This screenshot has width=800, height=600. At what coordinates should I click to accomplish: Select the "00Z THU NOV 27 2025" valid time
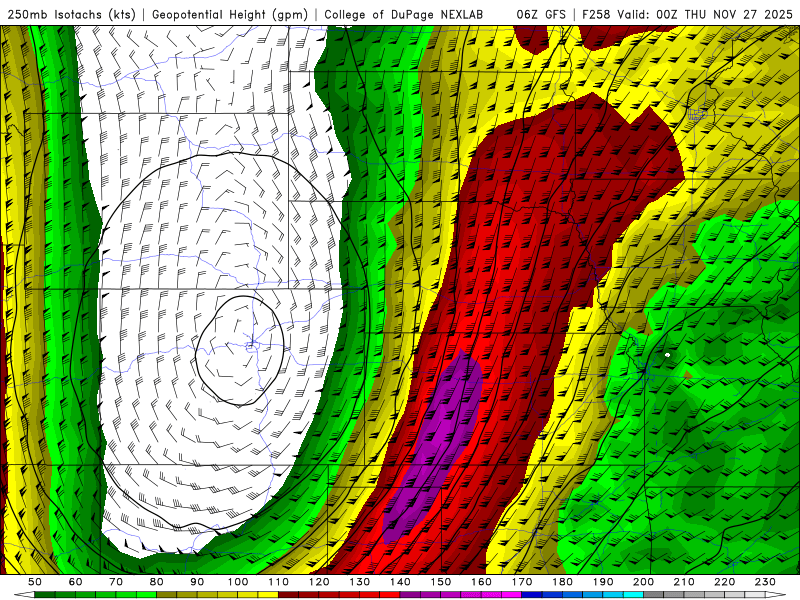pyautogui.click(x=724, y=14)
